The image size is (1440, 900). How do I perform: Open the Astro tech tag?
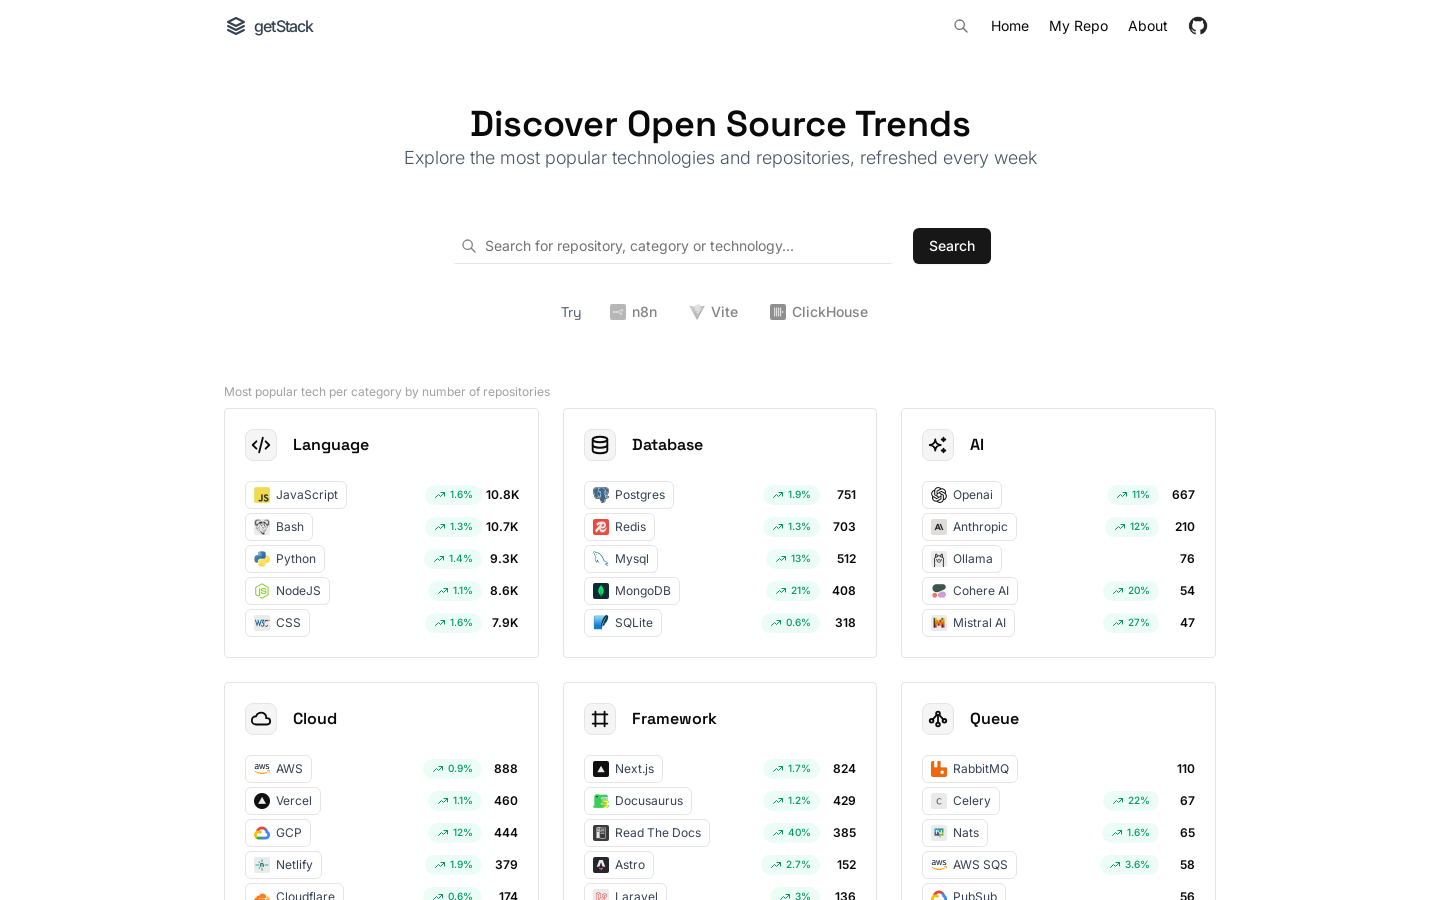(619, 865)
